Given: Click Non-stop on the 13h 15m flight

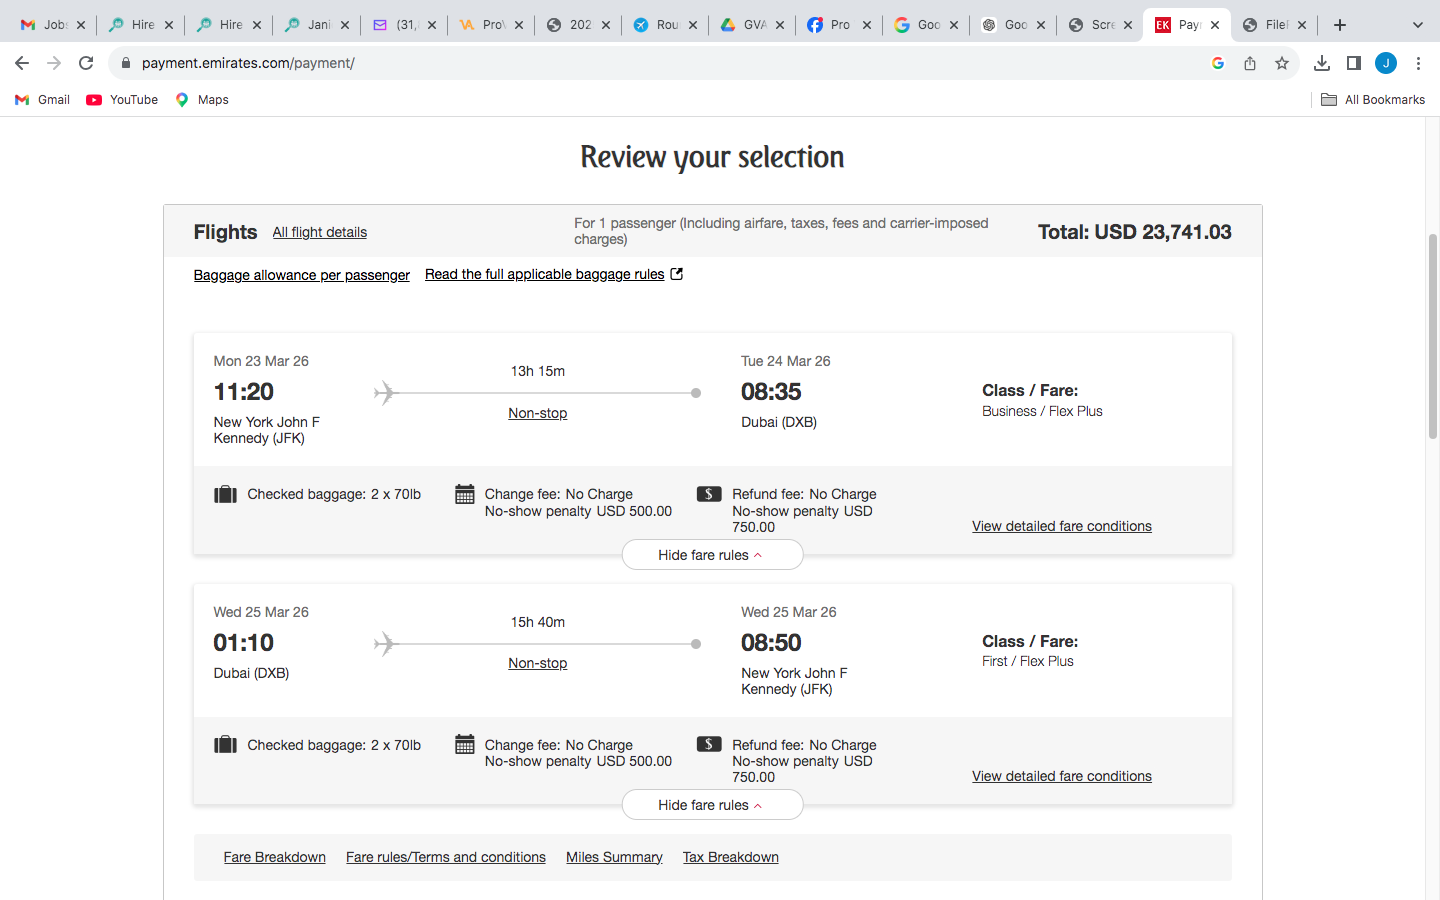Looking at the screenshot, I should 538,413.
